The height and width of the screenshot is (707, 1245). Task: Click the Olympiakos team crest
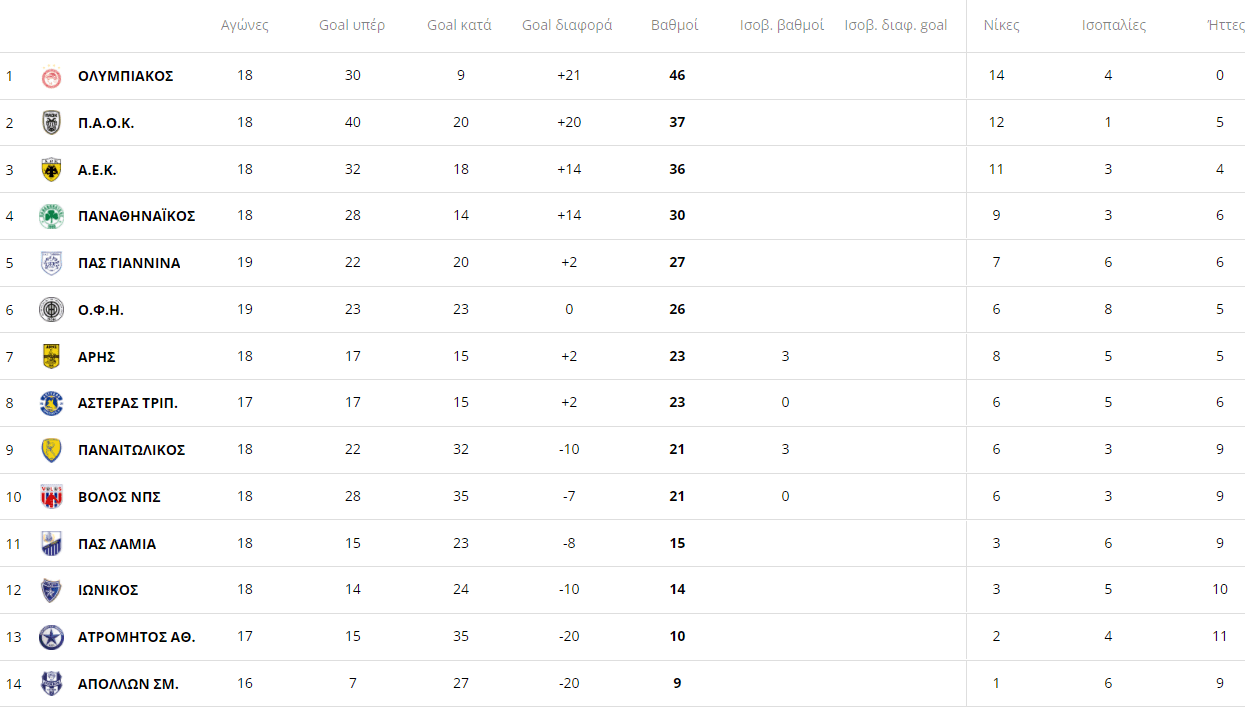point(51,76)
